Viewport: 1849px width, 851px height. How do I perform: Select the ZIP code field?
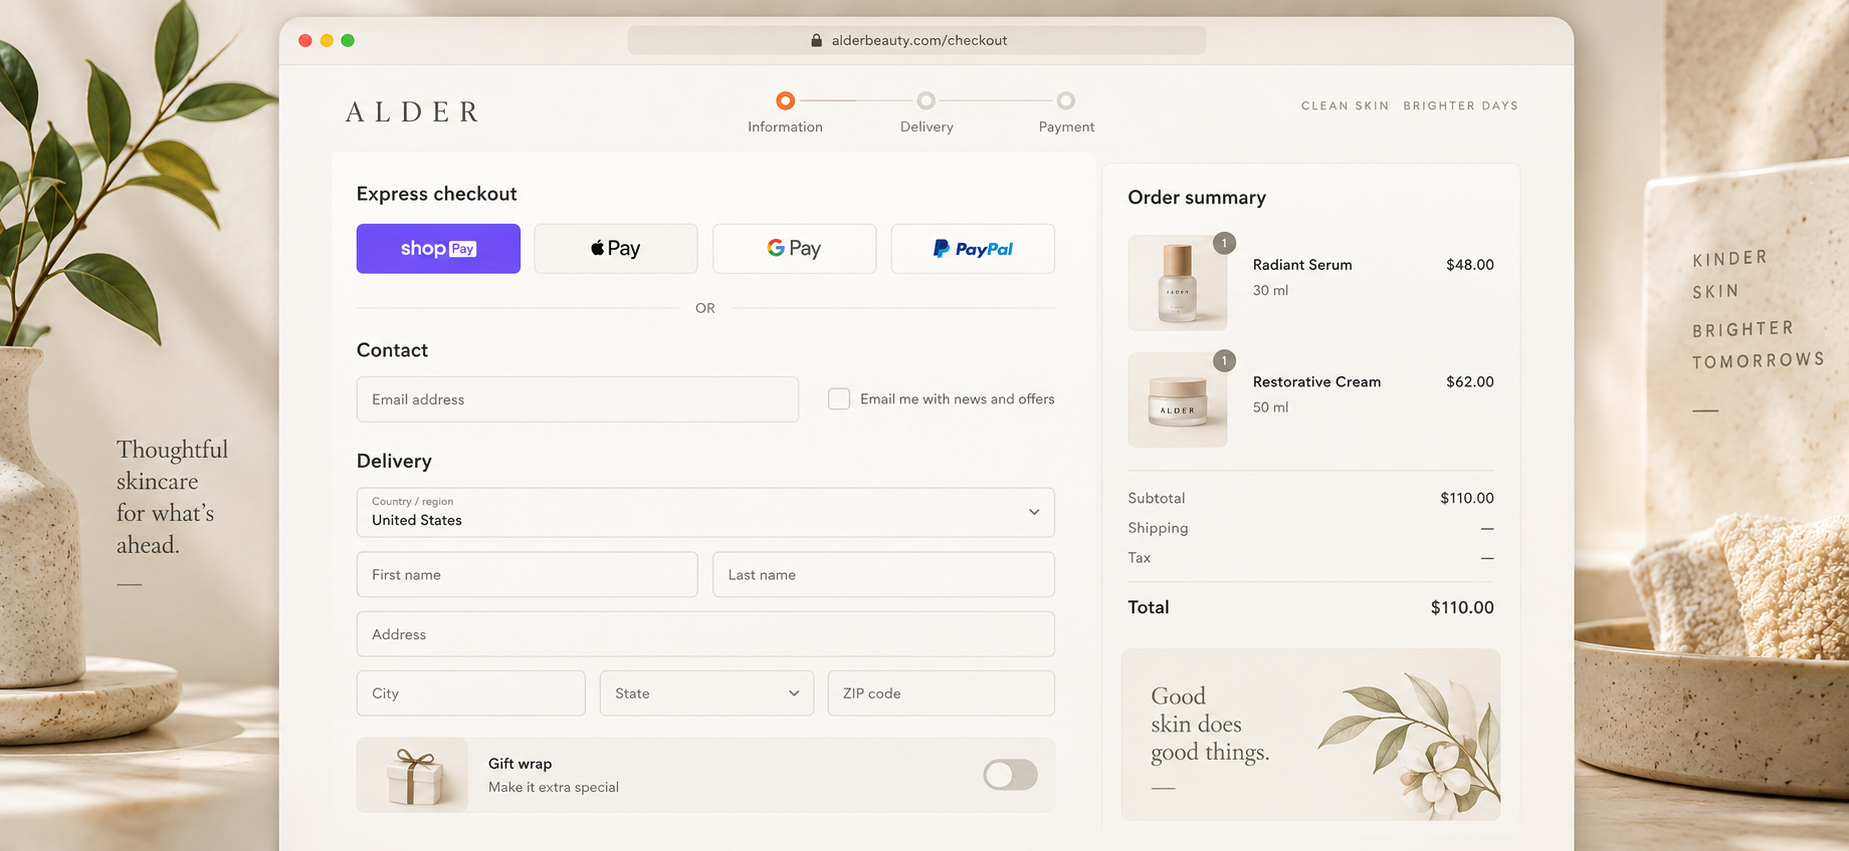[941, 693]
